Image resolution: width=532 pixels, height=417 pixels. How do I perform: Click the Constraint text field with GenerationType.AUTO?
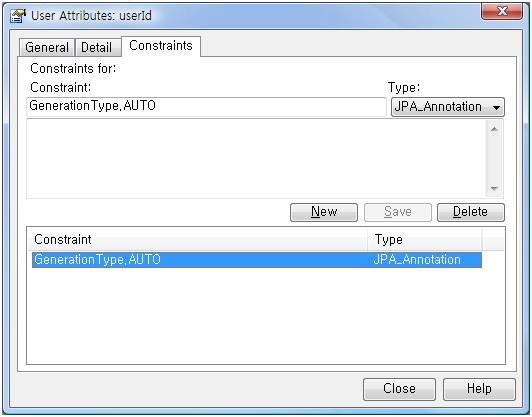point(206,107)
